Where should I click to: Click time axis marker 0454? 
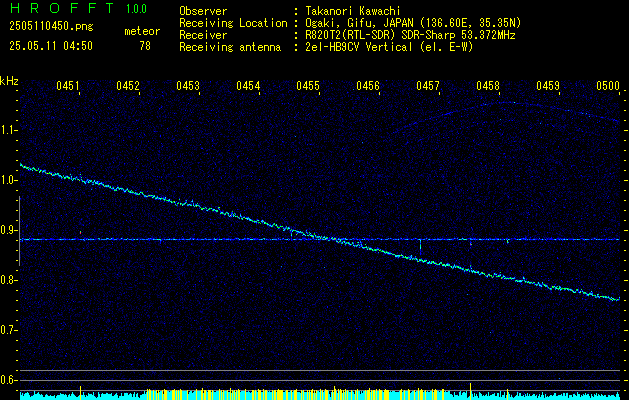[248, 85]
